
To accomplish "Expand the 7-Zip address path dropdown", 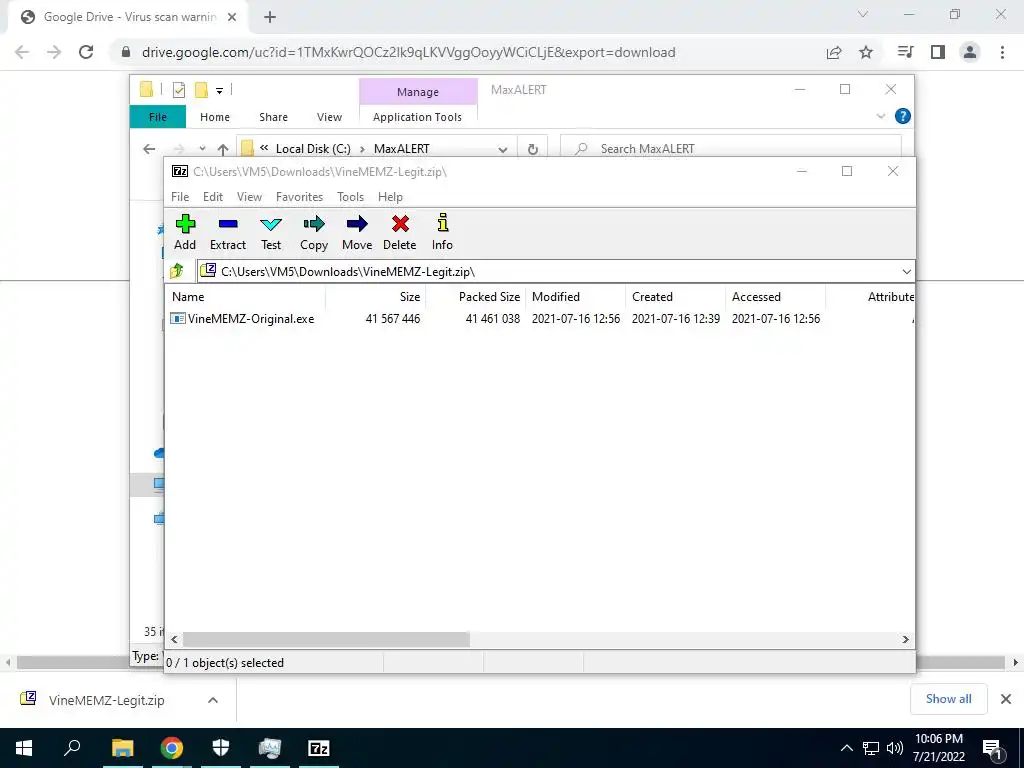I will click(906, 271).
